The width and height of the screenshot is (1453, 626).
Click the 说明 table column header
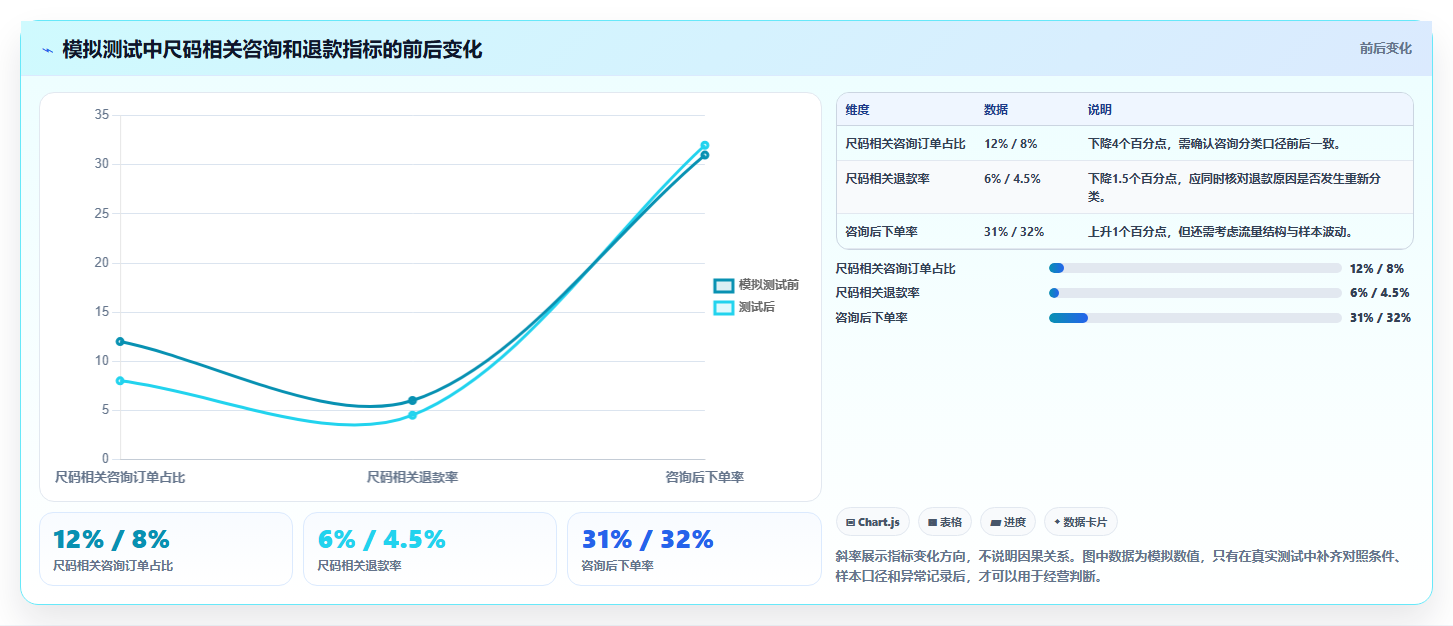(x=1100, y=110)
